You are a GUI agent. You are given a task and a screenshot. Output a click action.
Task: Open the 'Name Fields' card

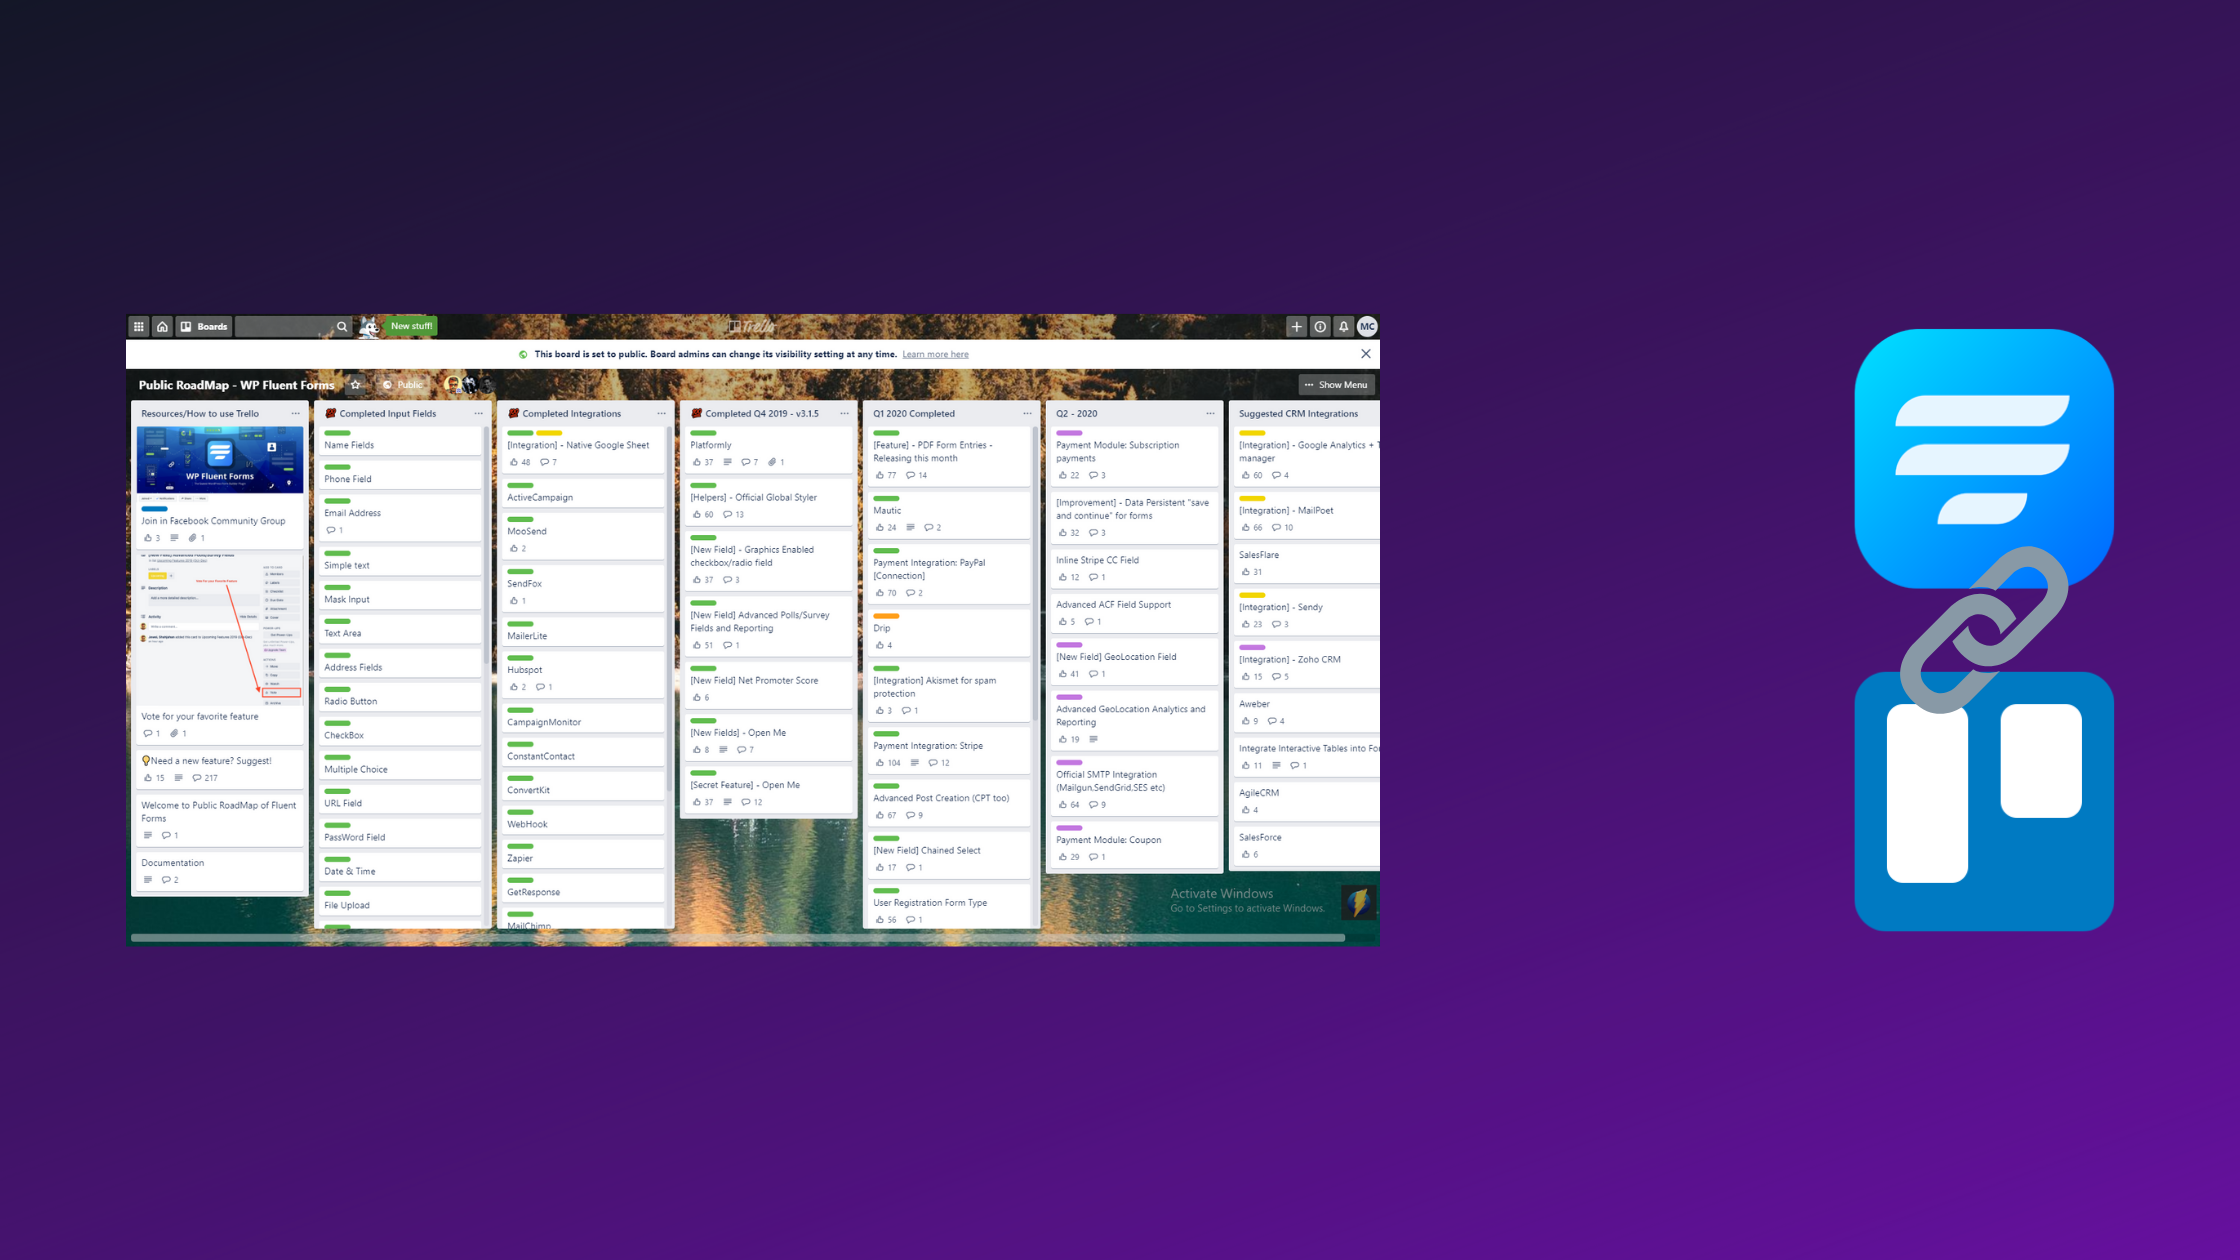[x=400, y=441]
